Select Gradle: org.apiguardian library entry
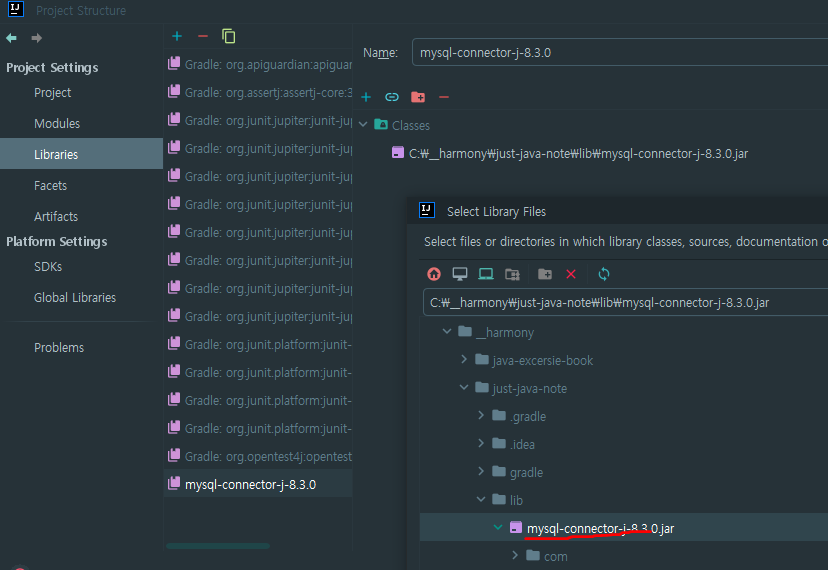Viewport: 828px width, 570px height. 258,64
